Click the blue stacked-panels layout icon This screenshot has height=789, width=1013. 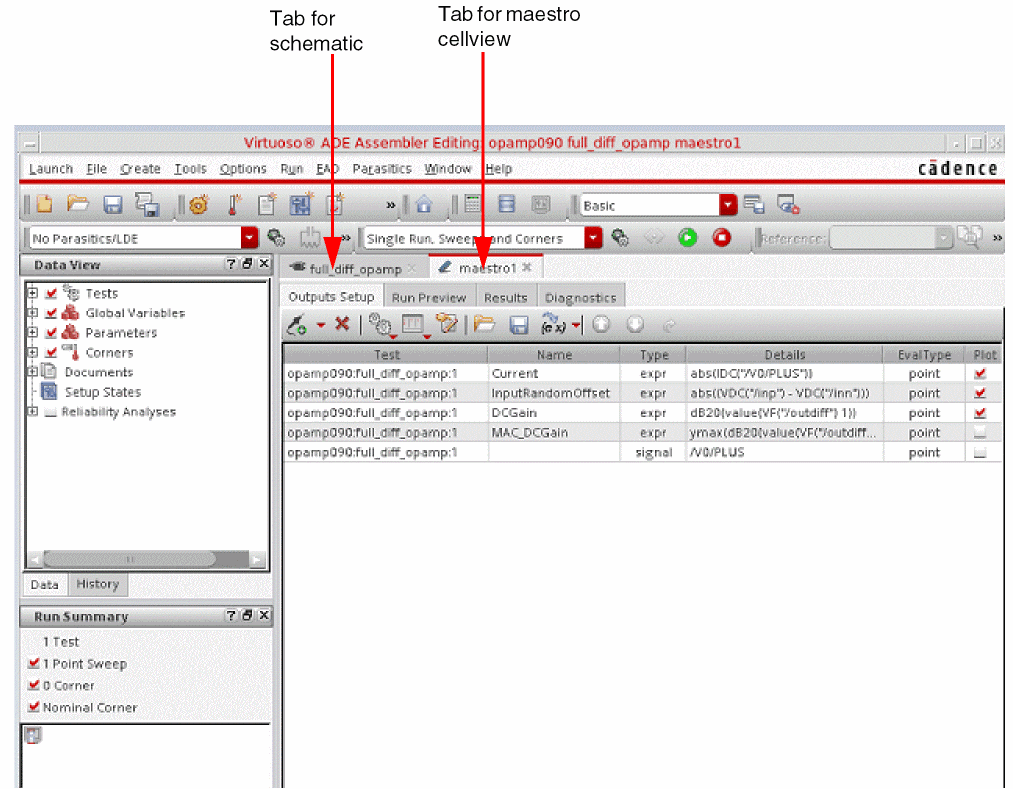(x=507, y=205)
